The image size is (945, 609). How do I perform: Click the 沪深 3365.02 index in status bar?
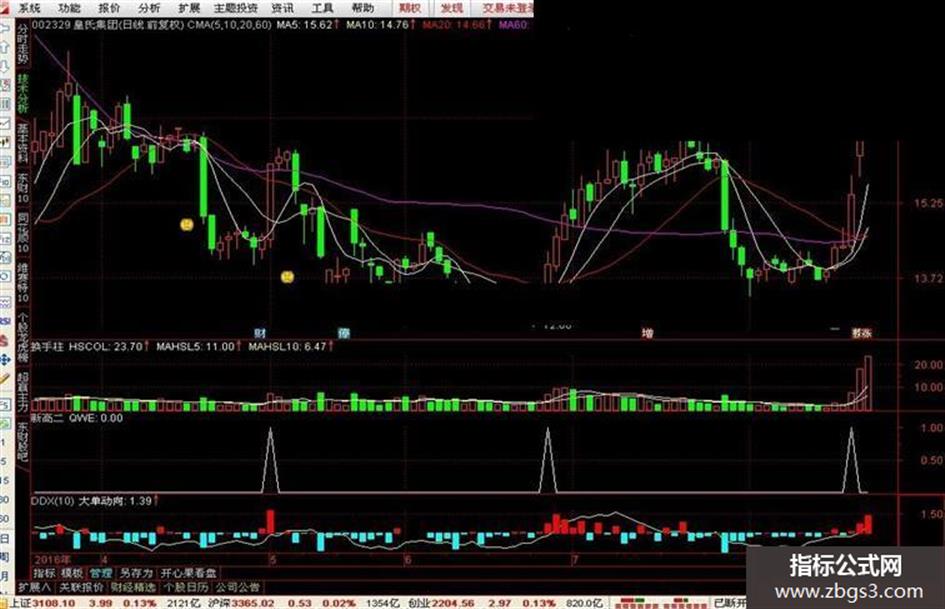coord(240,603)
